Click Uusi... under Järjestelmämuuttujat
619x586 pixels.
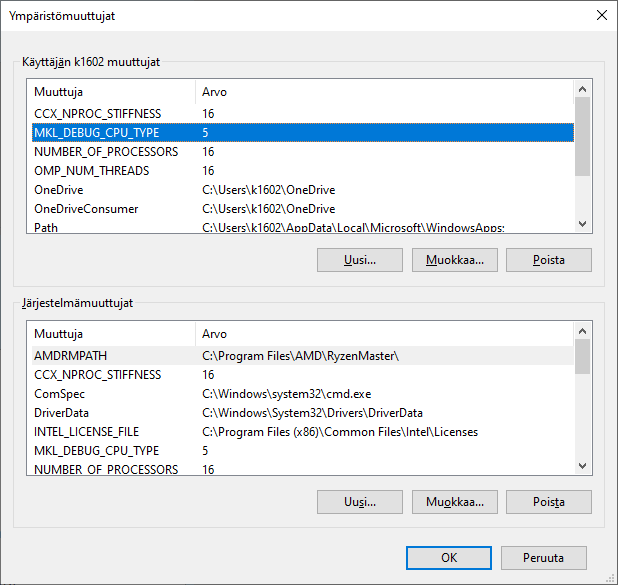(x=360, y=502)
